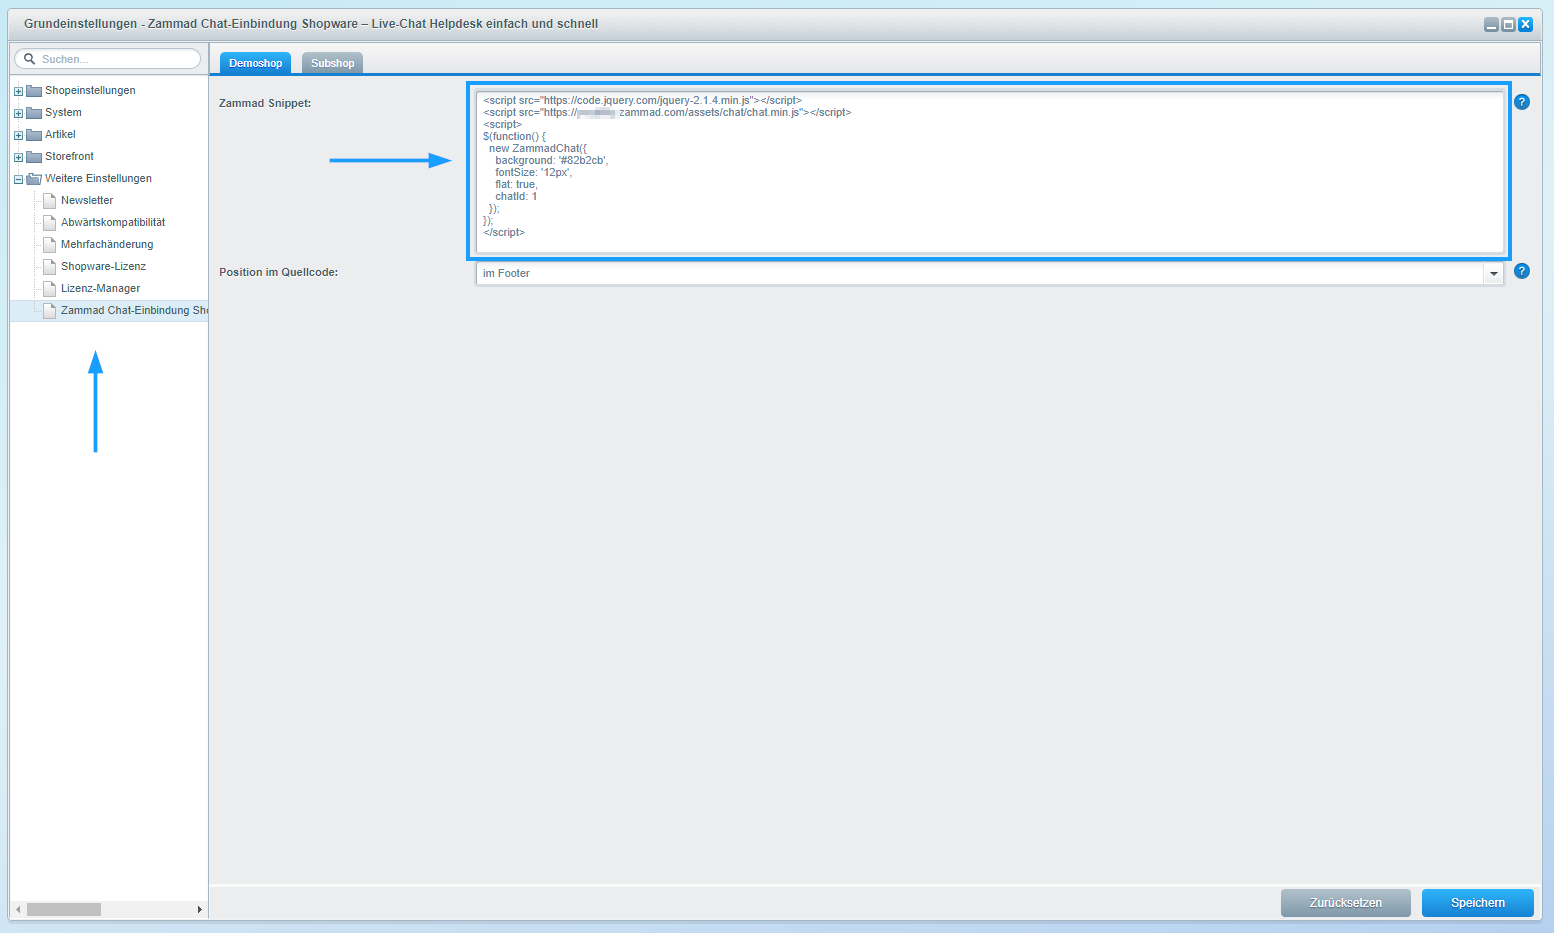Collapse the Weitere Einstellungen tree node
The height and width of the screenshot is (933, 1554).
(18, 179)
